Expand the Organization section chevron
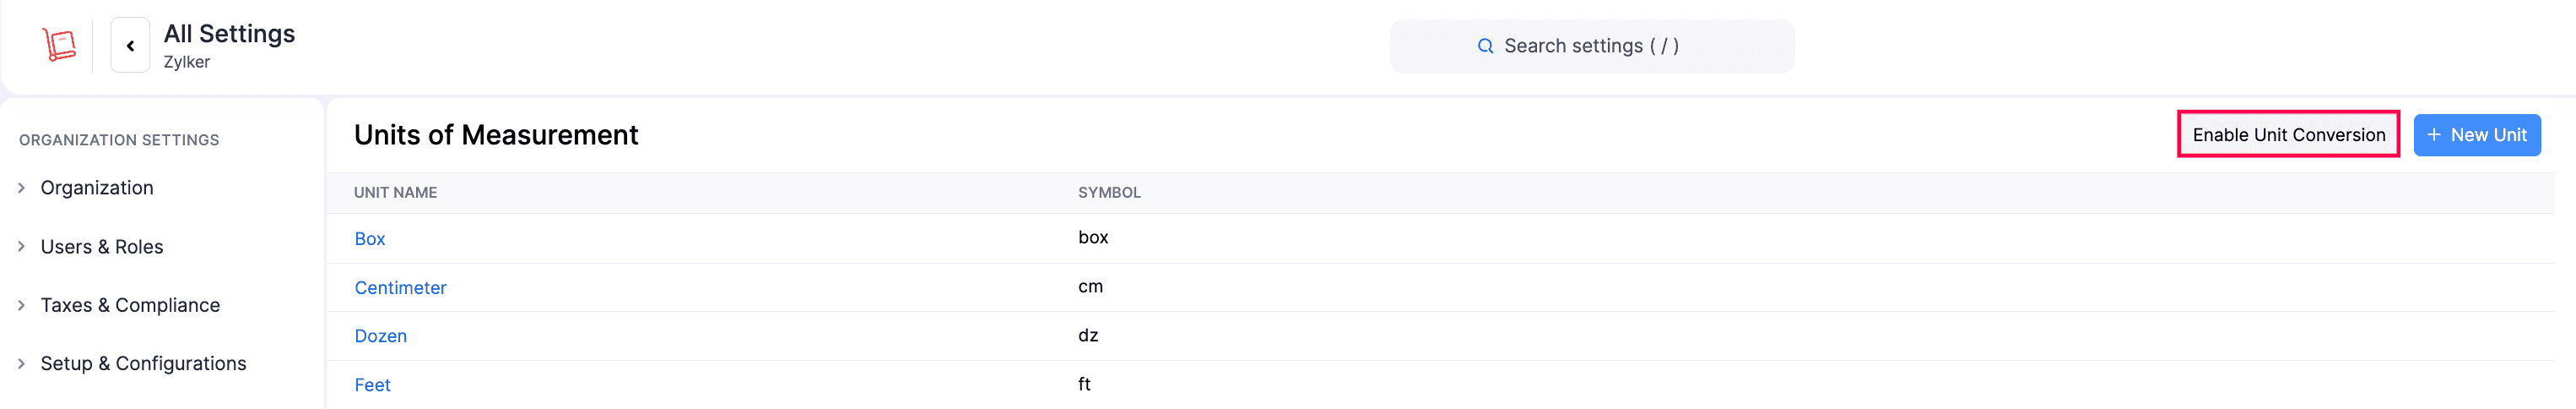Image resolution: width=2576 pixels, height=409 pixels. [x=21, y=188]
